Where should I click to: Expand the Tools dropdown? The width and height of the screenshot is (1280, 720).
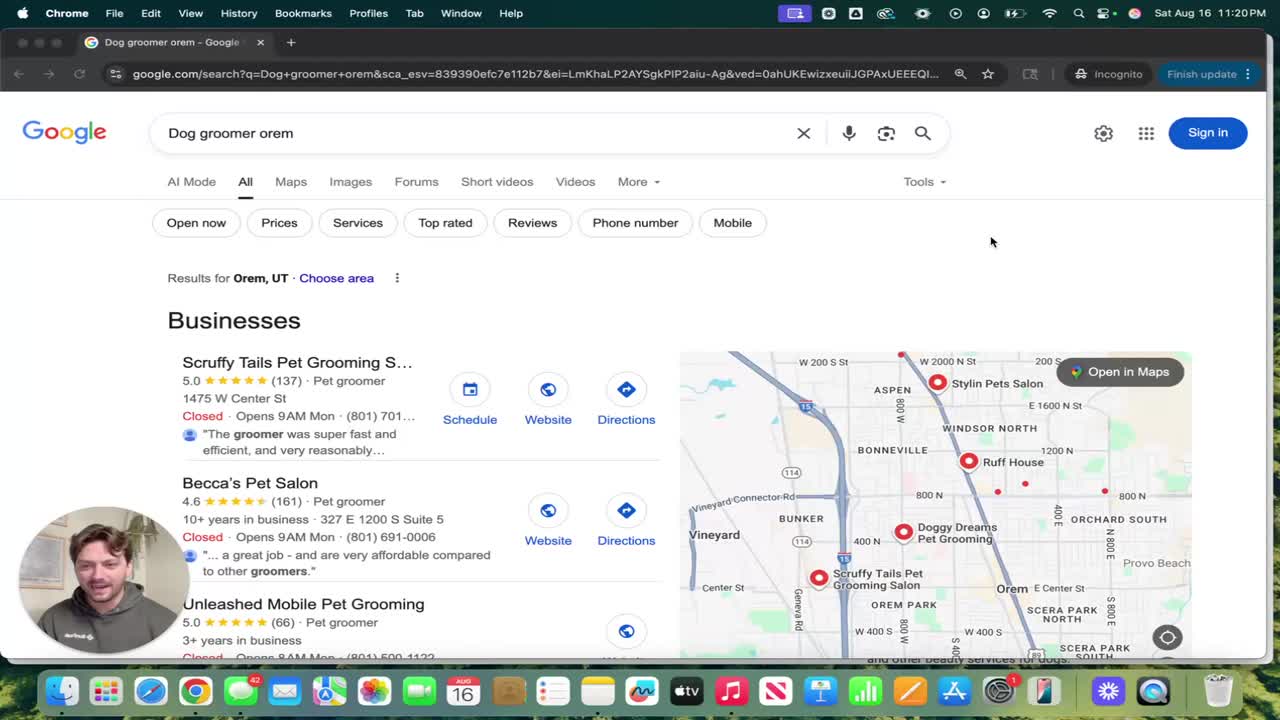tap(924, 182)
